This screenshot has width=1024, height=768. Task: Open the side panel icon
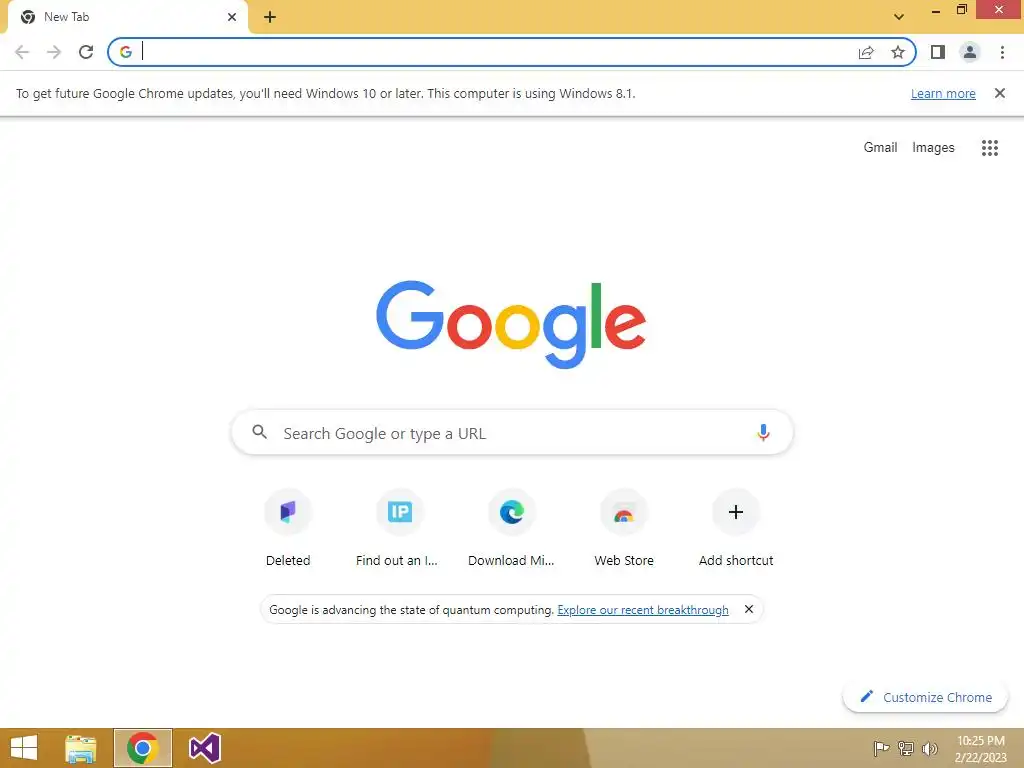click(938, 52)
